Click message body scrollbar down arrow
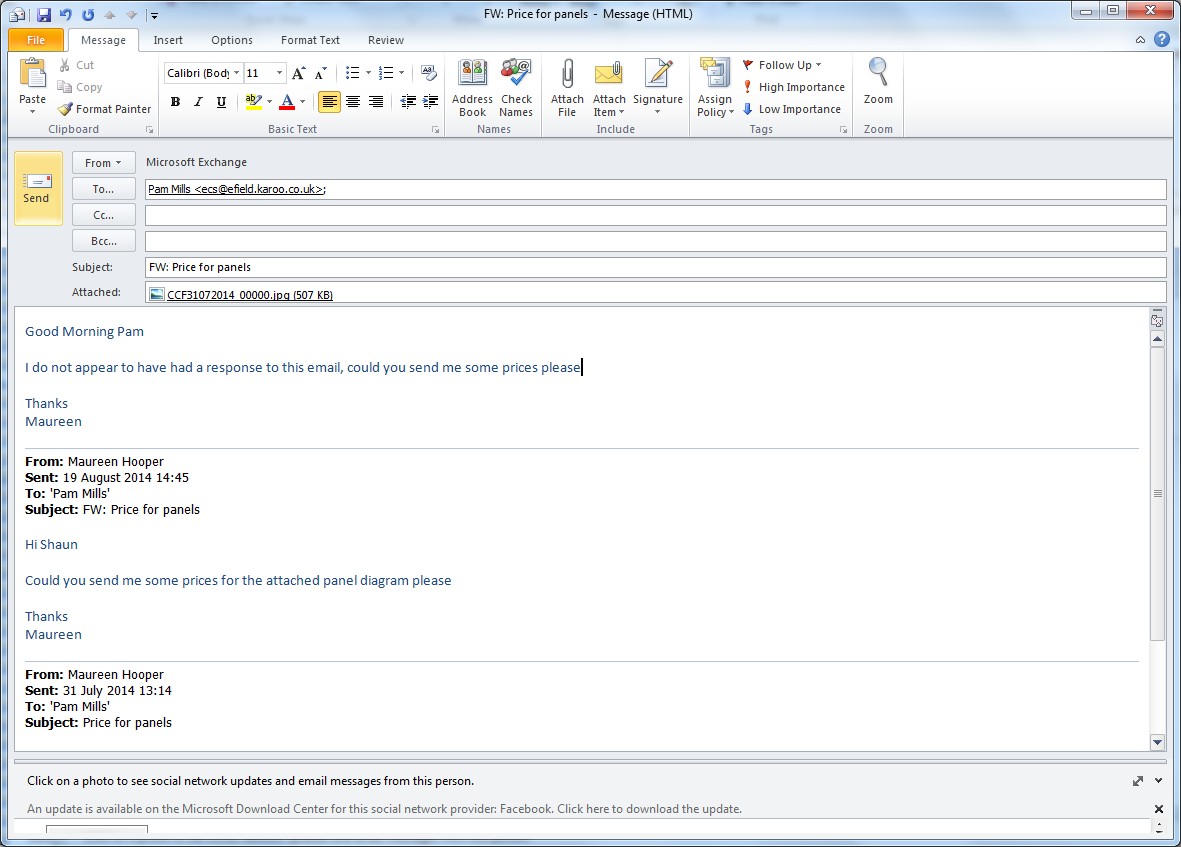1181x847 pixels. (1158, 742)
